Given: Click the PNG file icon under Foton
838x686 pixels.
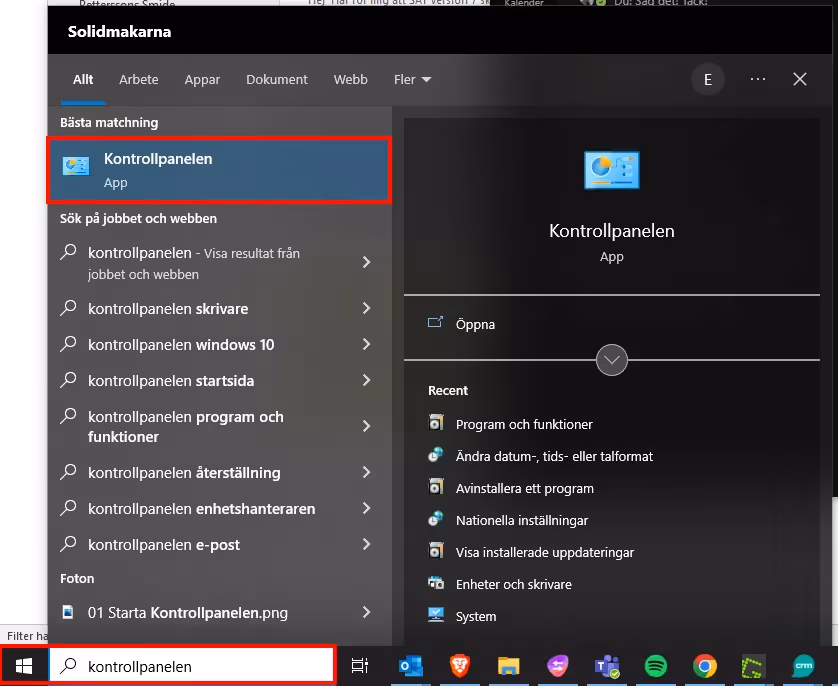Looking at the screenshot, I should (x=68, y=612).
